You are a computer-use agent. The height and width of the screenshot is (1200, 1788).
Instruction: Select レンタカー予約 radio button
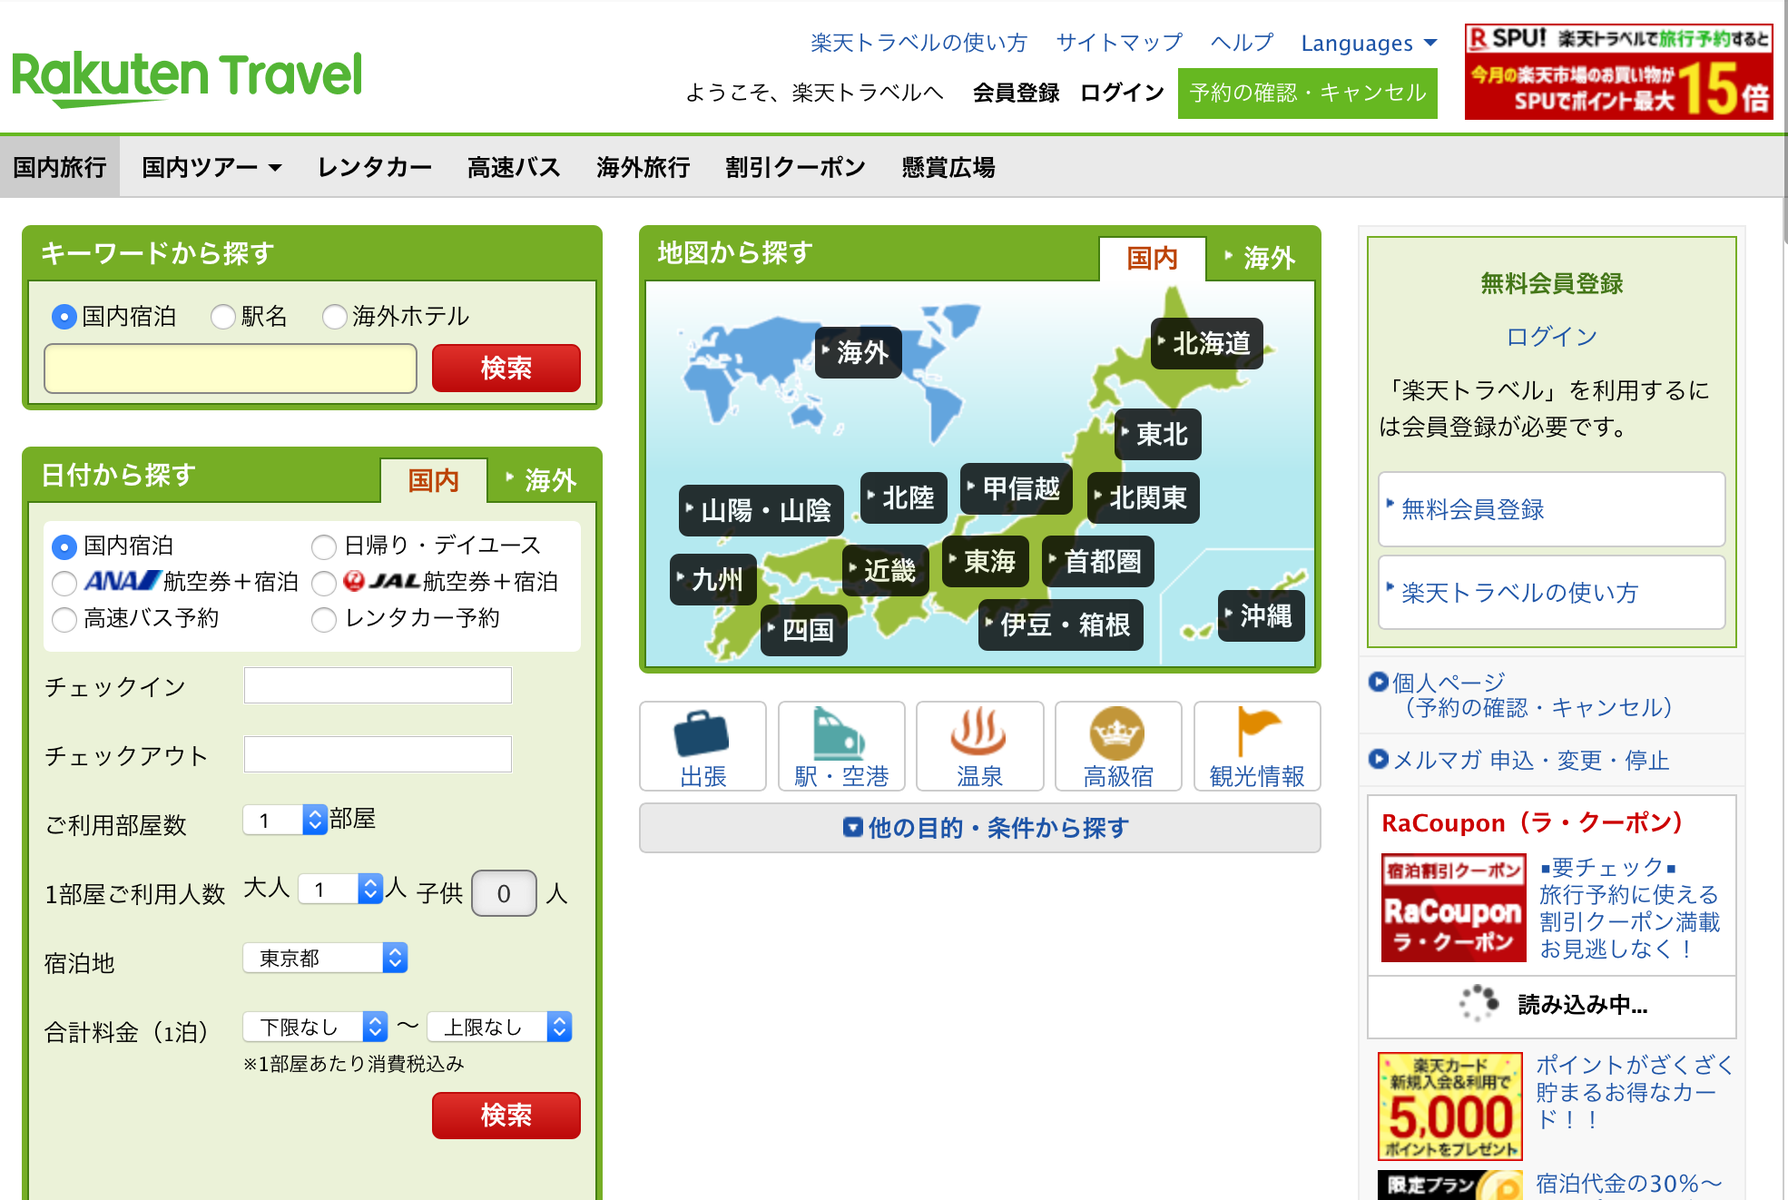[x=324, y=620]
